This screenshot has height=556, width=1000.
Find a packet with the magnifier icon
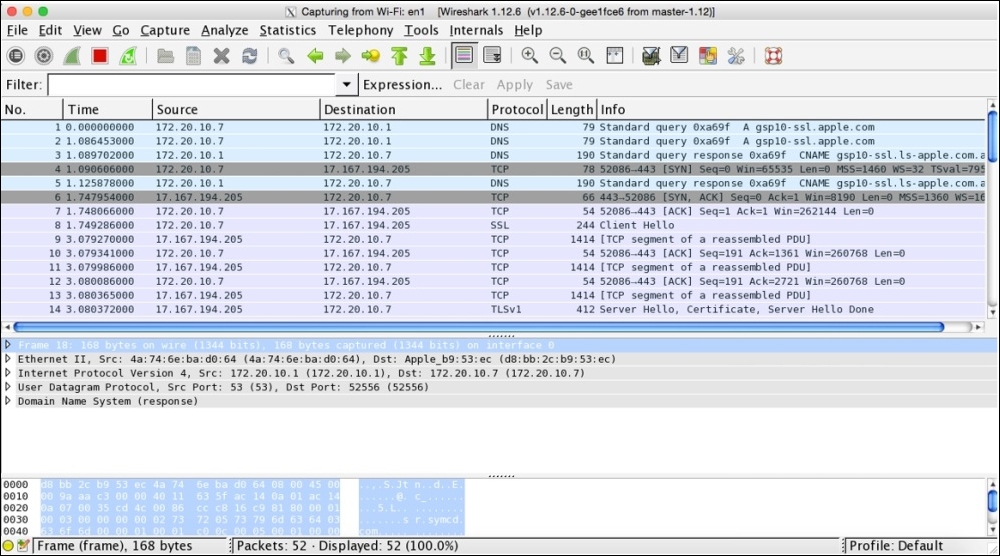coord(286,56)
